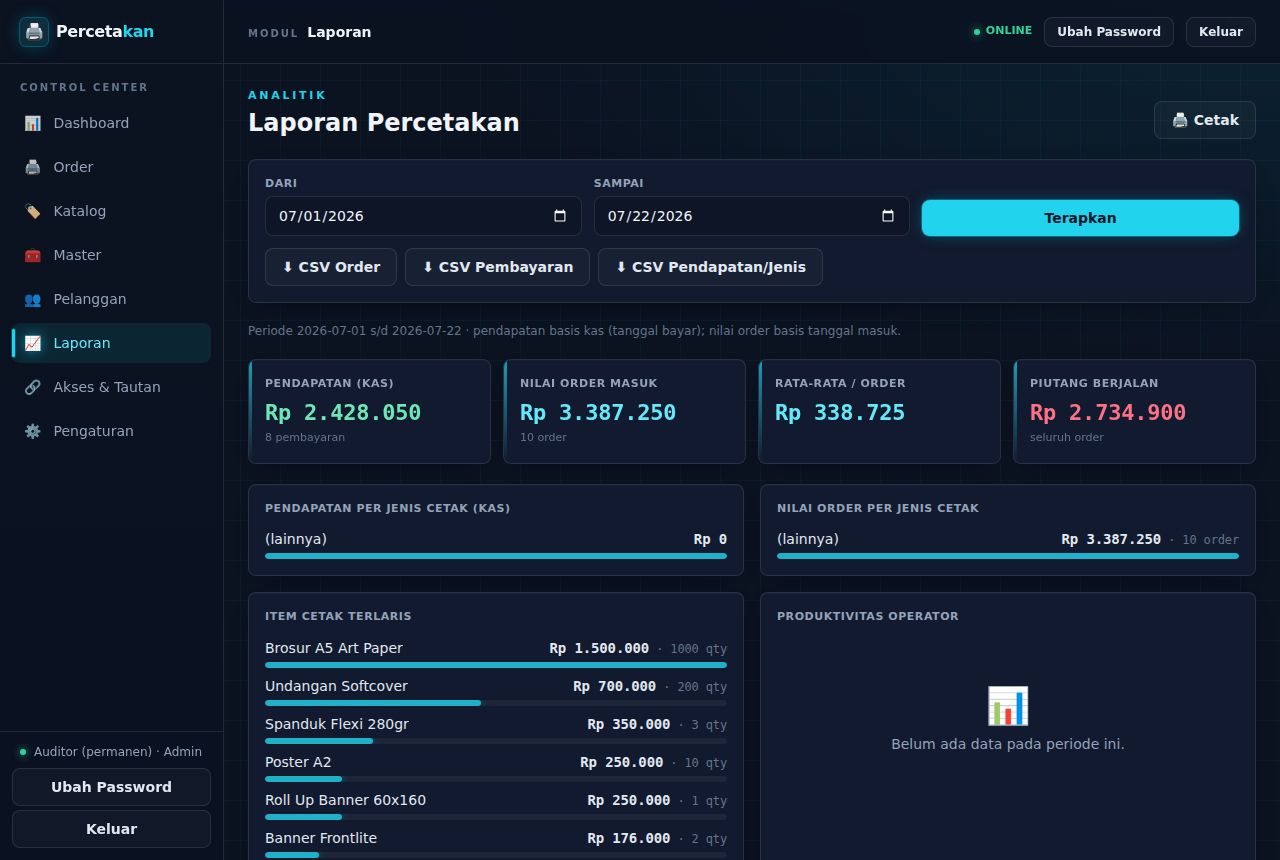Image resolution: width=1280 pixels, height=860 pixels.
Task: Click the 'Poster A2' item name
Action: pyautogui.click(x=298, y=762)
